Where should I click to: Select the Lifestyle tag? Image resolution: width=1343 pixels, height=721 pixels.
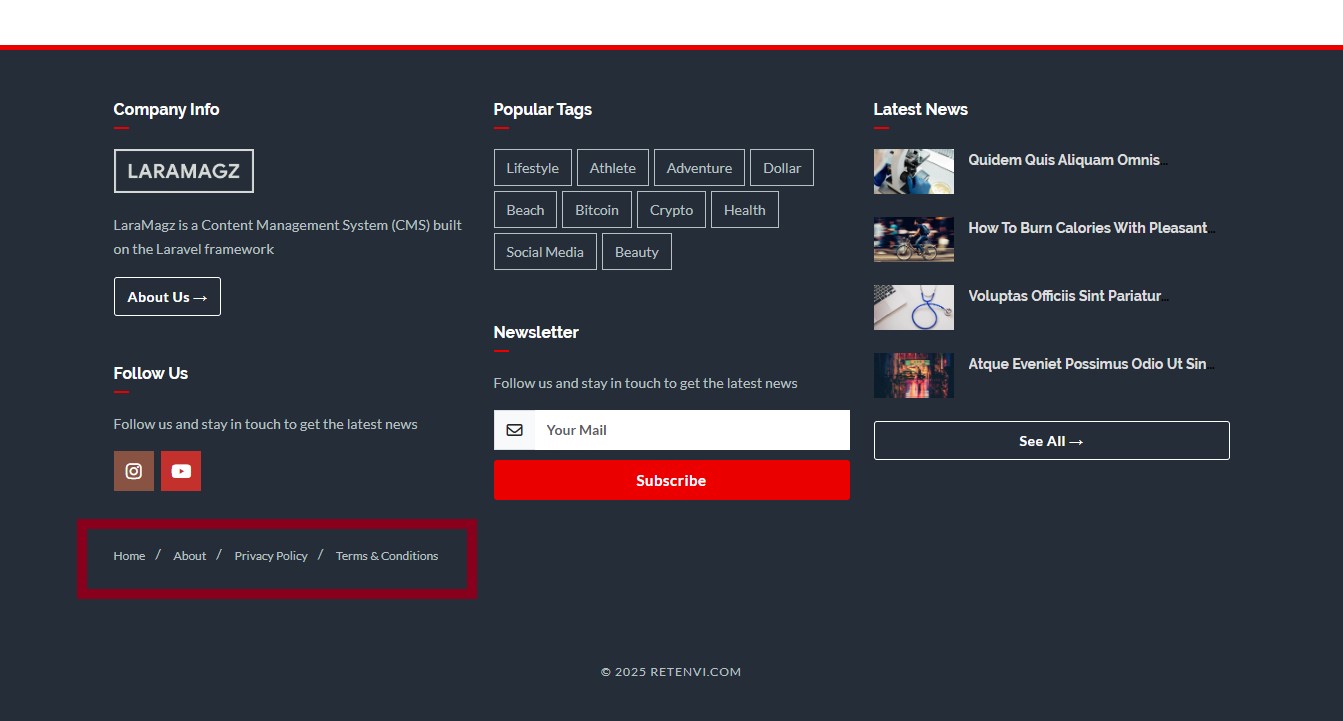point(532,167)
